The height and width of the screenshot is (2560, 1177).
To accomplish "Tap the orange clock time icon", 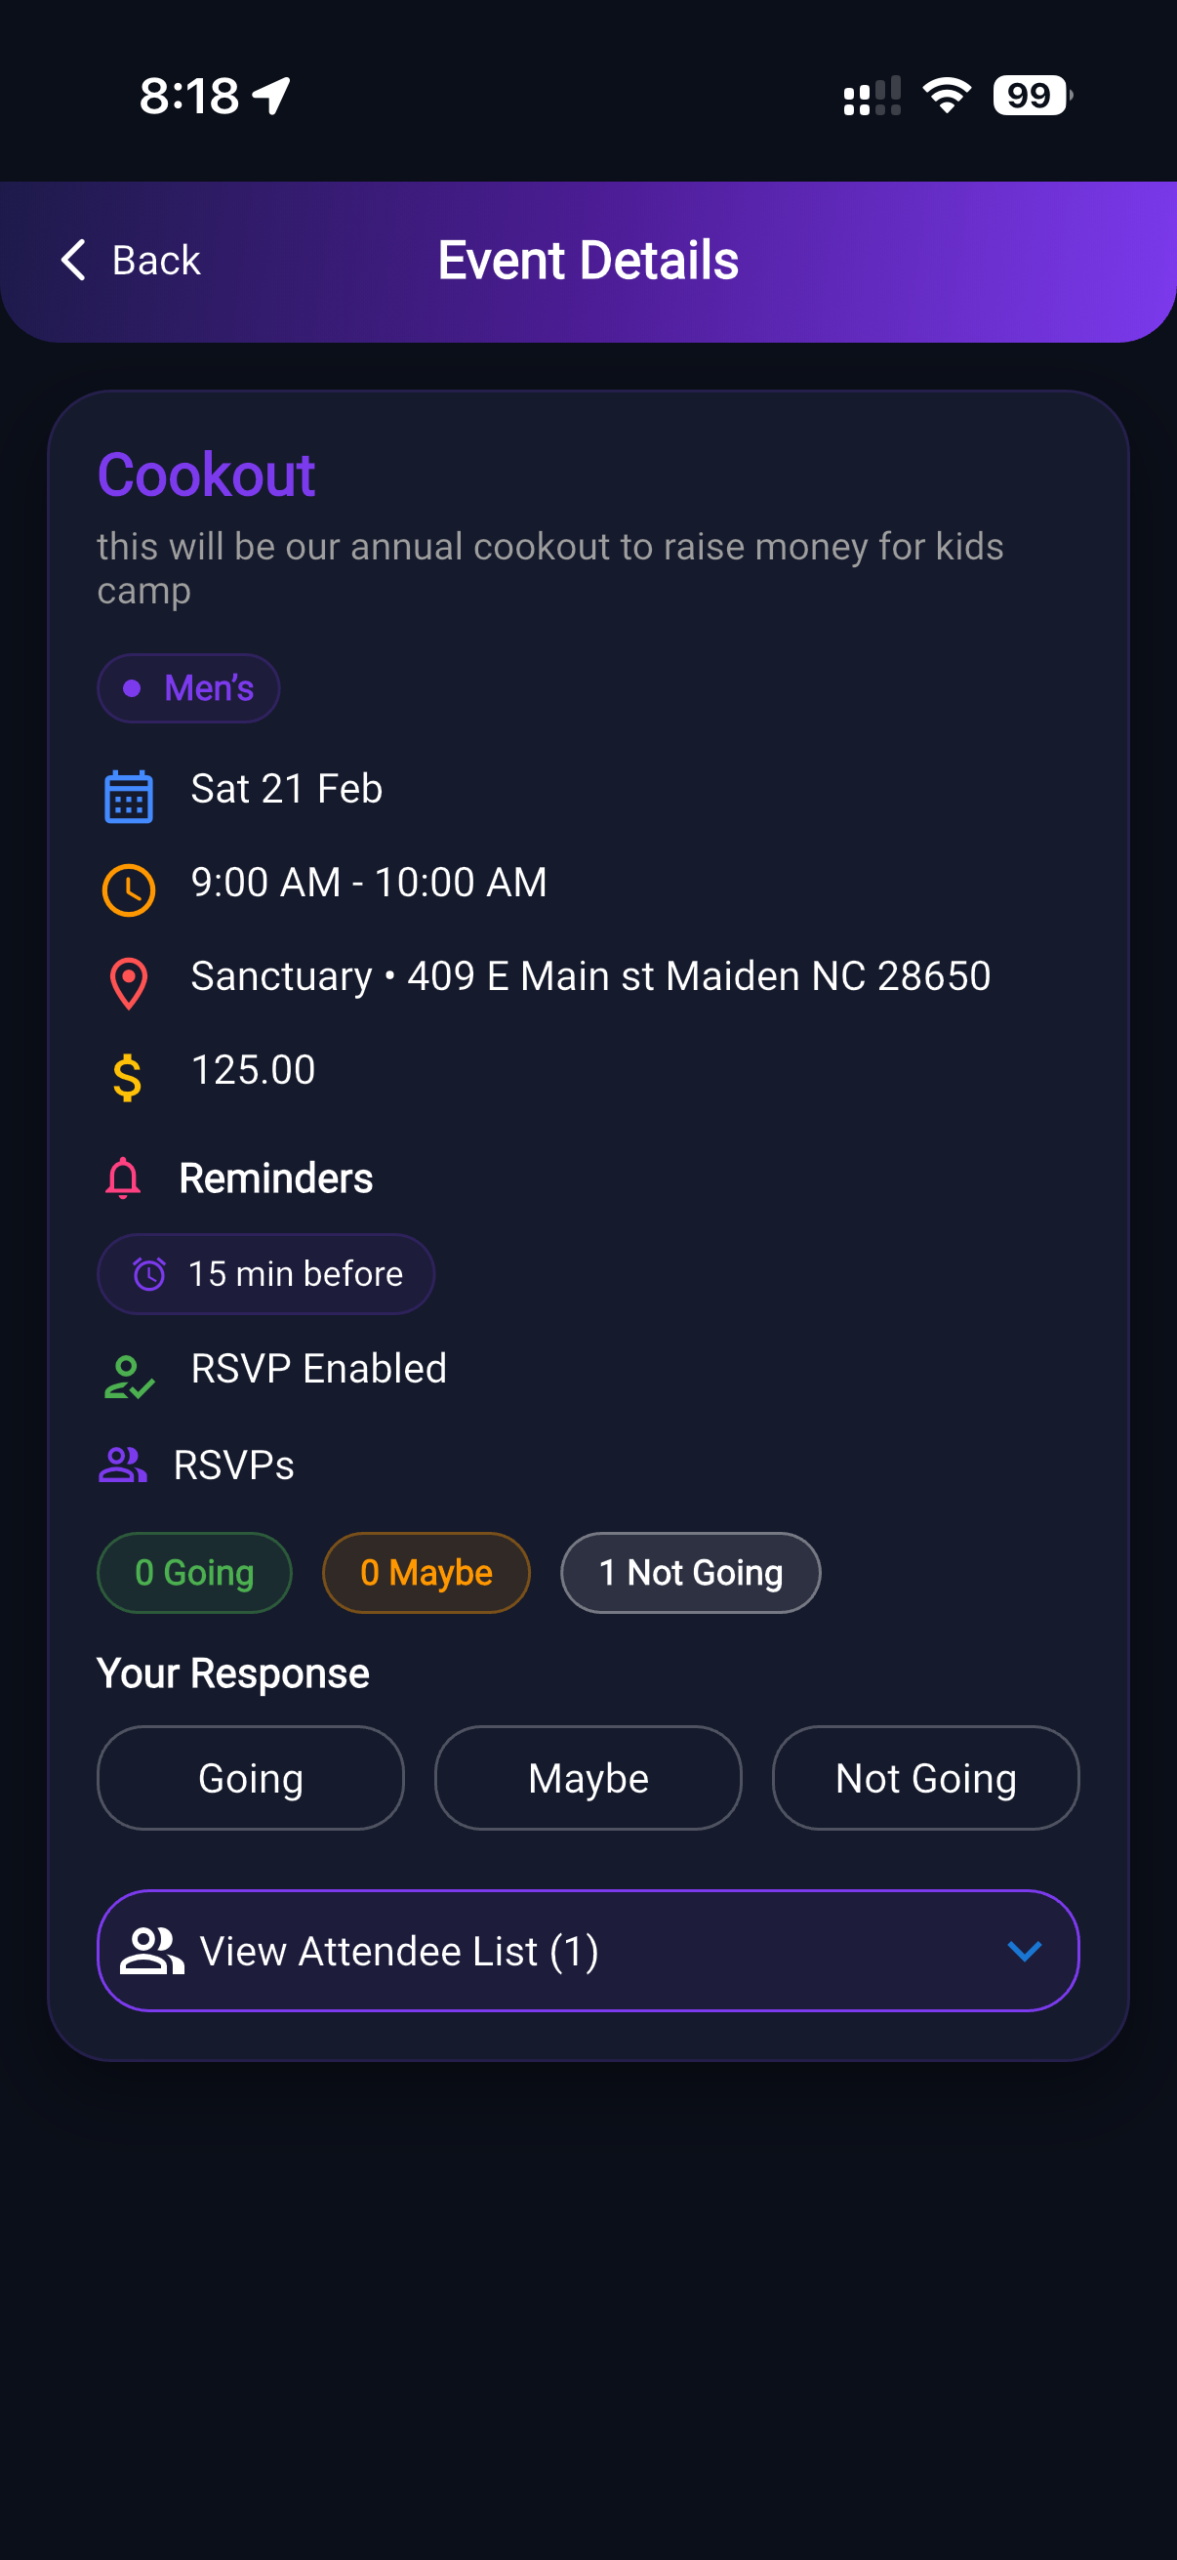I will click(x=128, y=889).
